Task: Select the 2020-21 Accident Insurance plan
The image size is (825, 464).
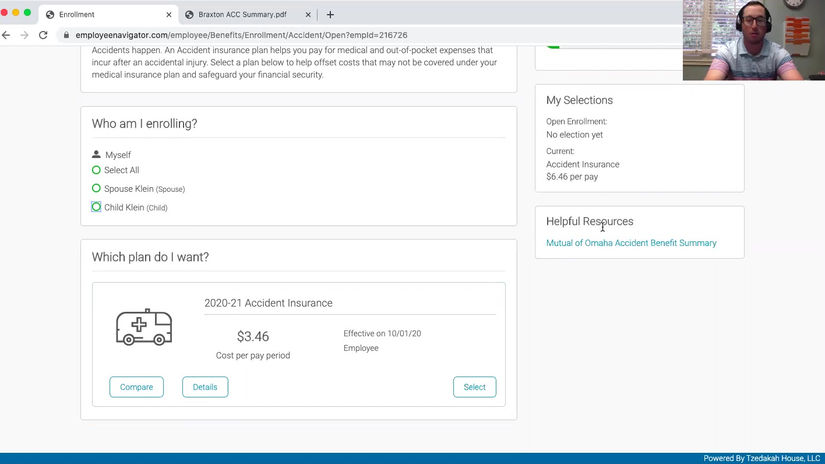Action: pos(474,387)
